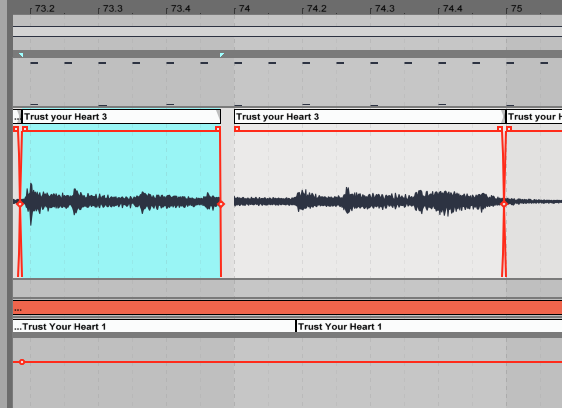Image resolution: width=562 pixels, height=408 pixels.
Task: Click fade-out handle of the highlighted clip
Action: pos(218,128)
